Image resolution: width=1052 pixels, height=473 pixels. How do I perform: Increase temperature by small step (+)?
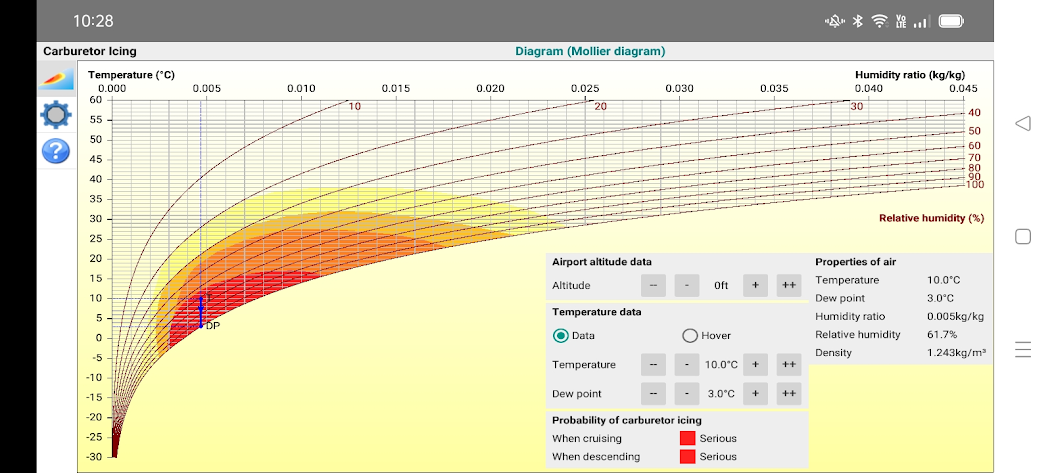point(755,365)
